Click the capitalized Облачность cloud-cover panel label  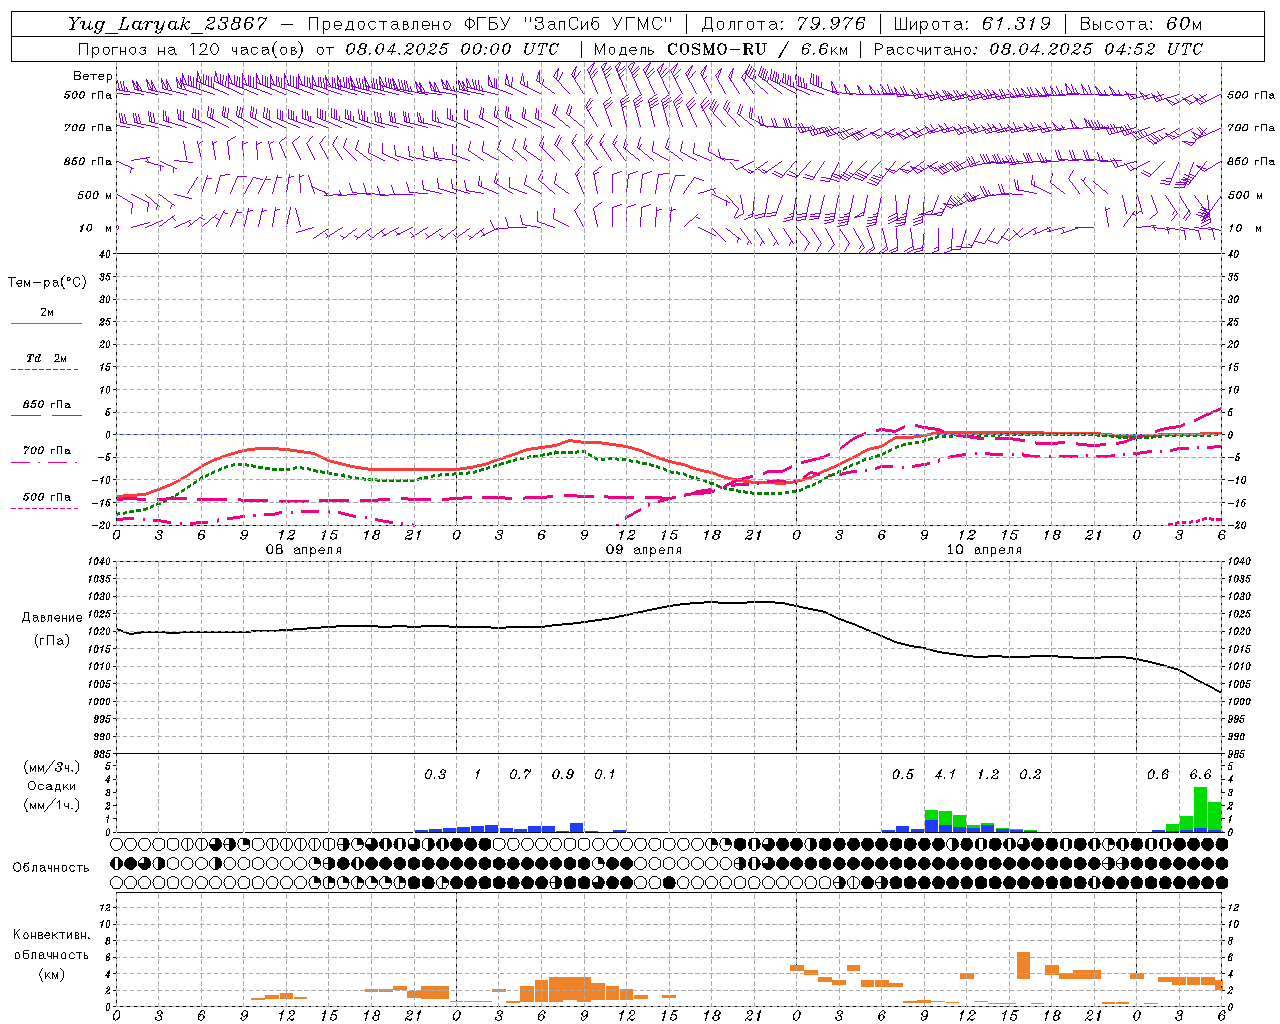tap(51, 868)
